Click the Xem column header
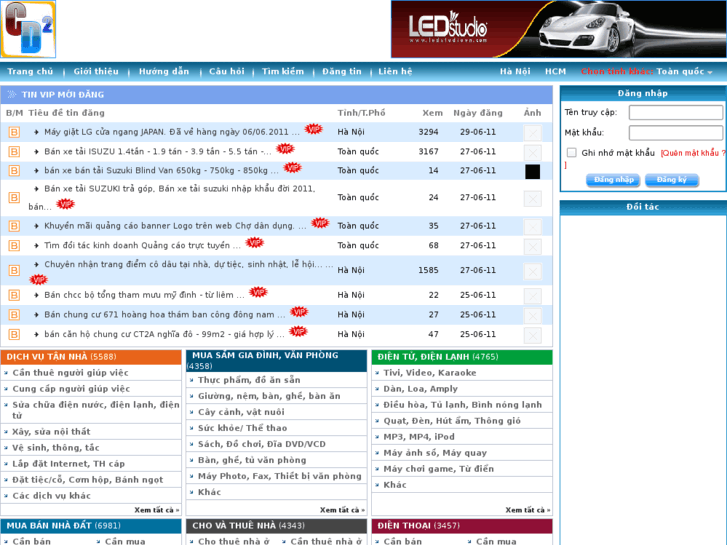This screenshot has height=545, width=727. [433, 113]
